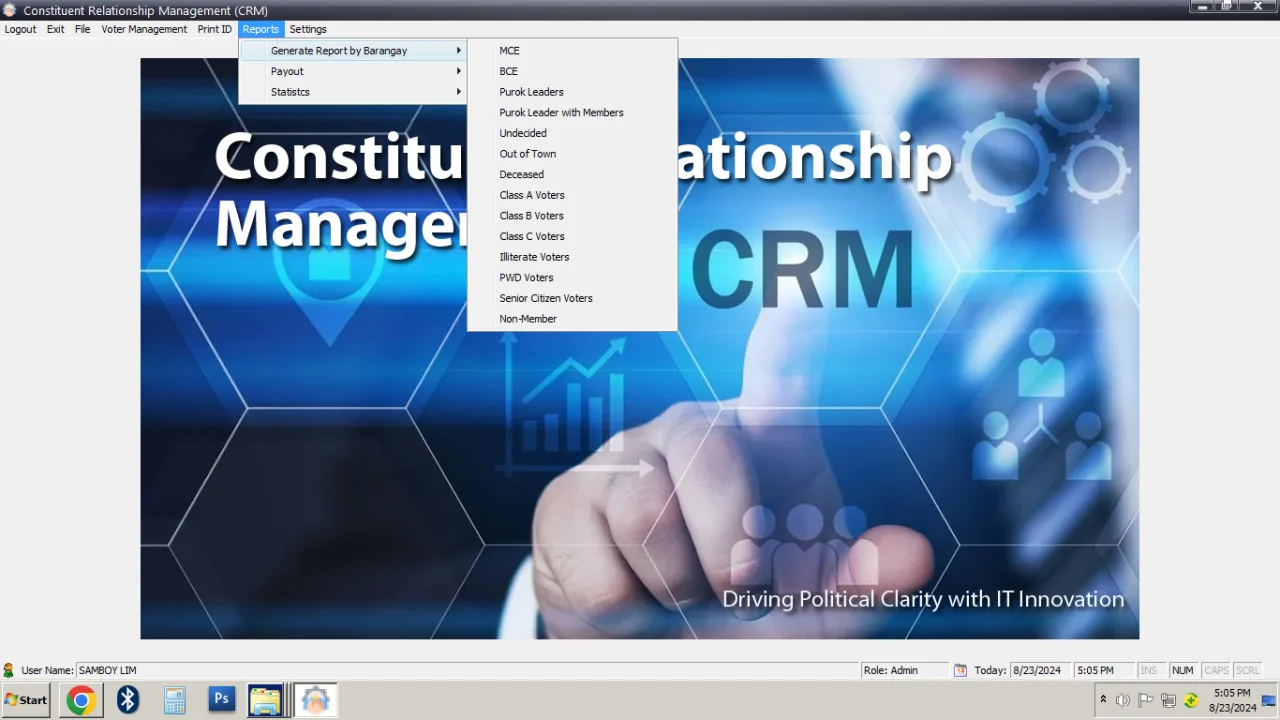Open the Settings menu
This screenshot has height=720, width=1280.
click(x=308, y=29)
